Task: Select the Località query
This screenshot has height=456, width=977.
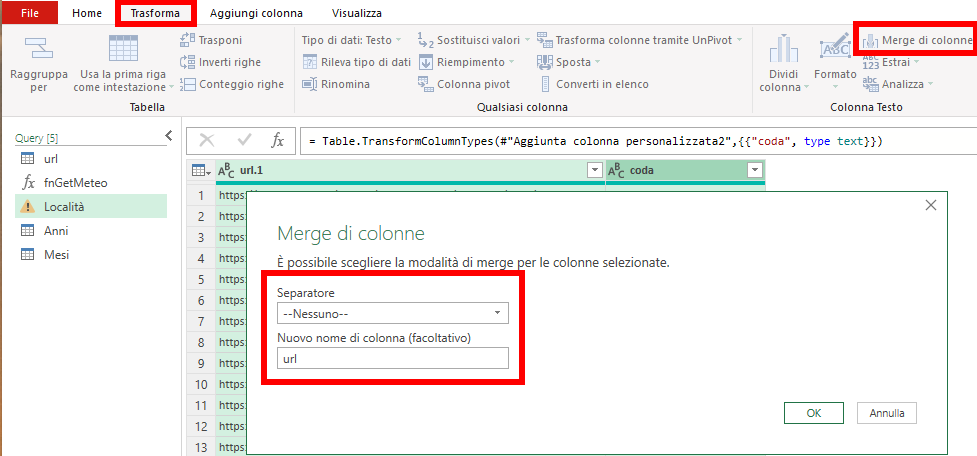Action: (91, 207)
